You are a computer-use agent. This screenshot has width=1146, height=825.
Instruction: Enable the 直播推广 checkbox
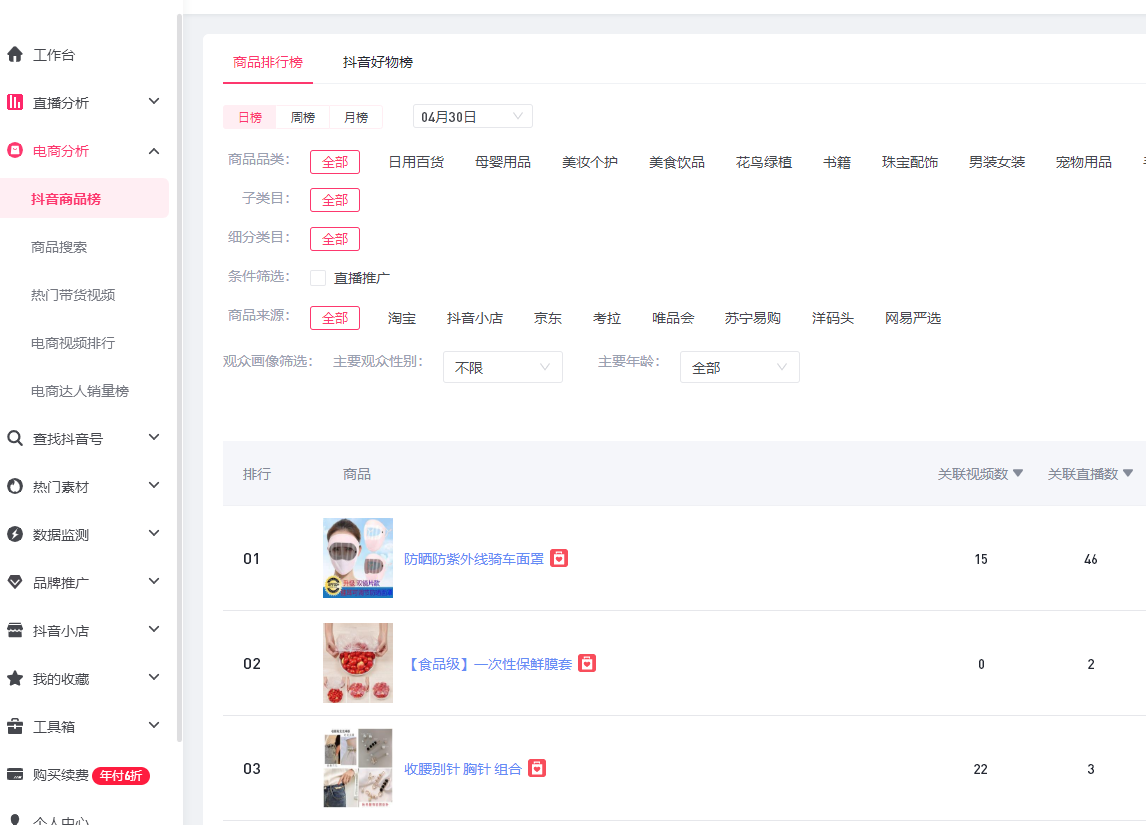[318, 278]
